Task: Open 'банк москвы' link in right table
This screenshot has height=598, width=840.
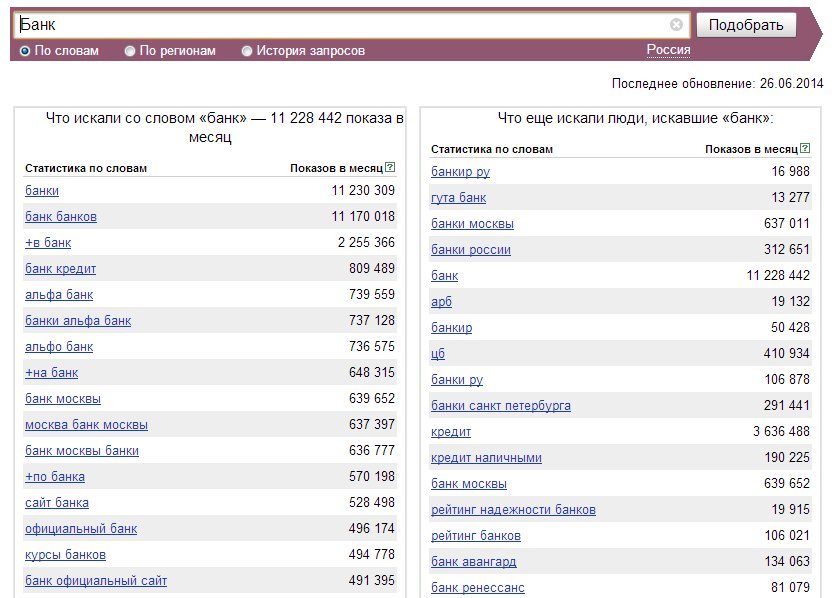Action: [469, 484]
